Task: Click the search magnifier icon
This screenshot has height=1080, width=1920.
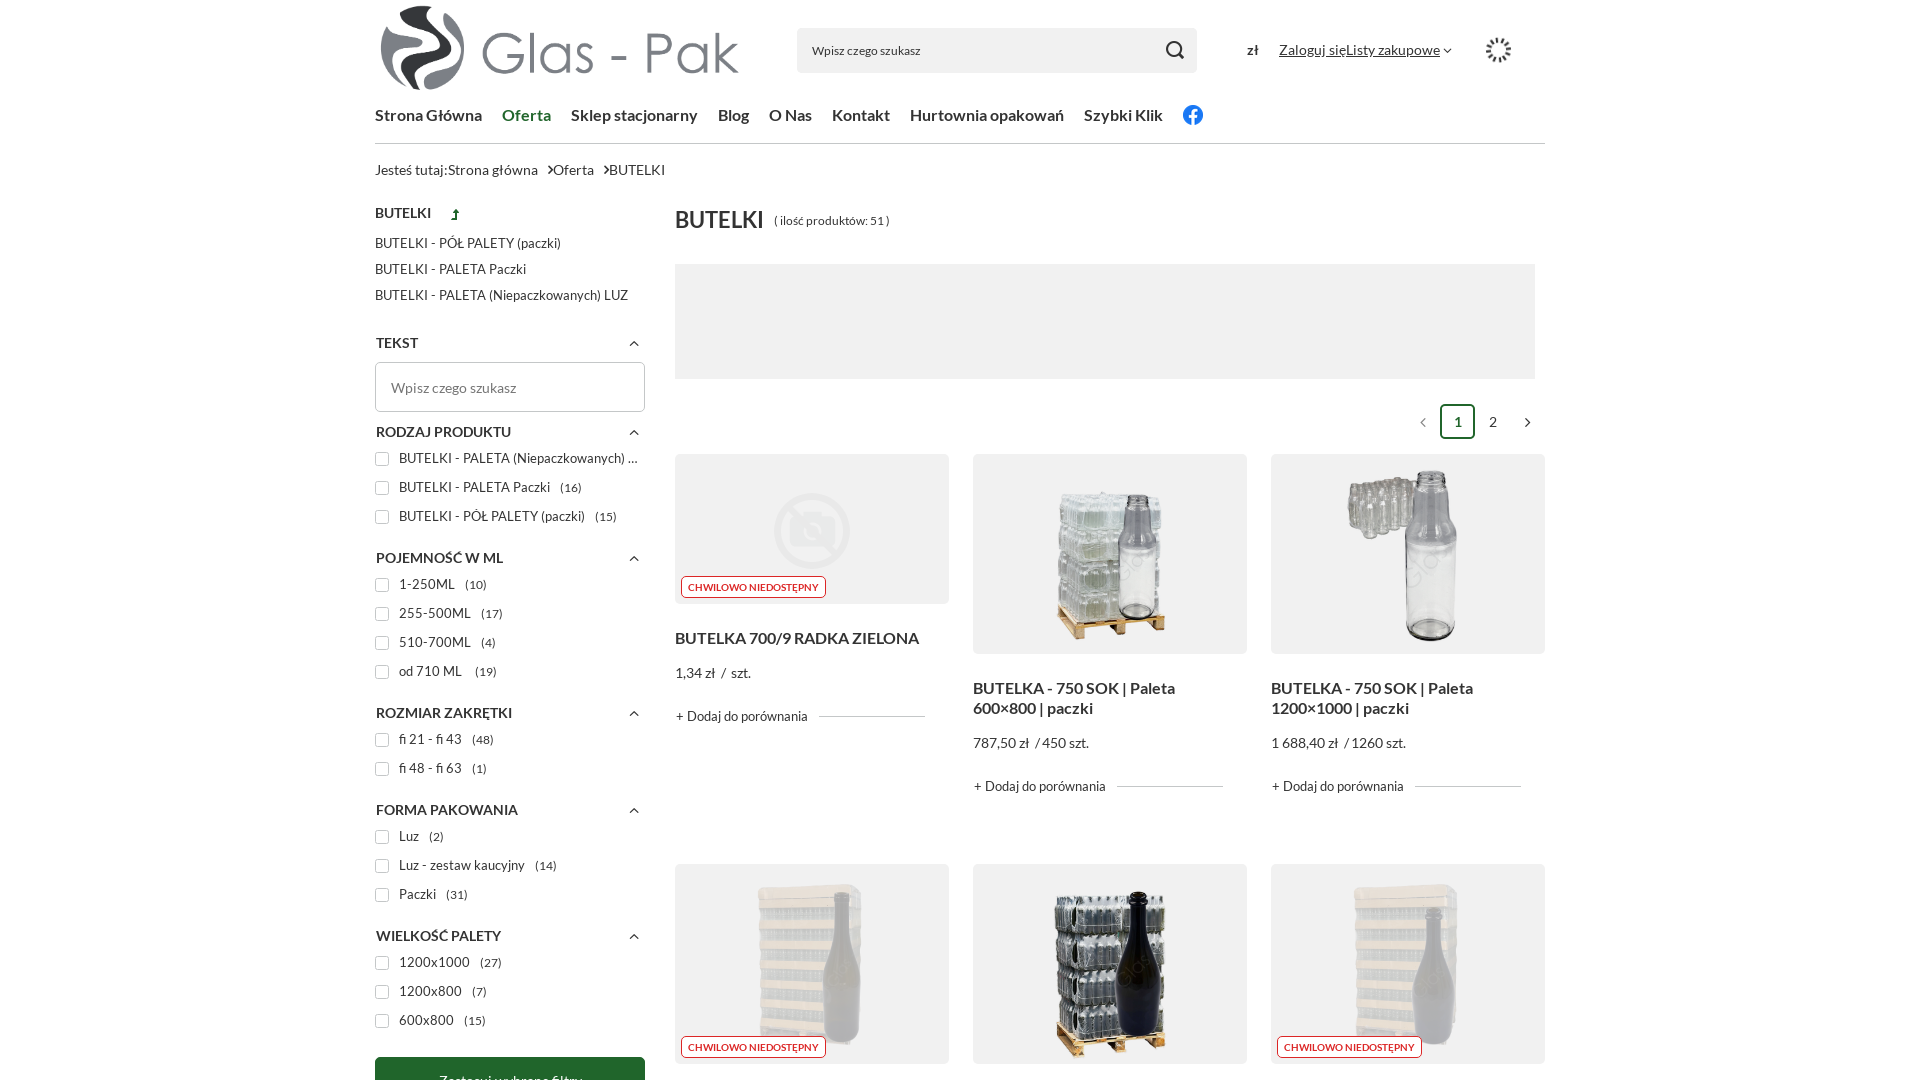Action: [1175, 50]
